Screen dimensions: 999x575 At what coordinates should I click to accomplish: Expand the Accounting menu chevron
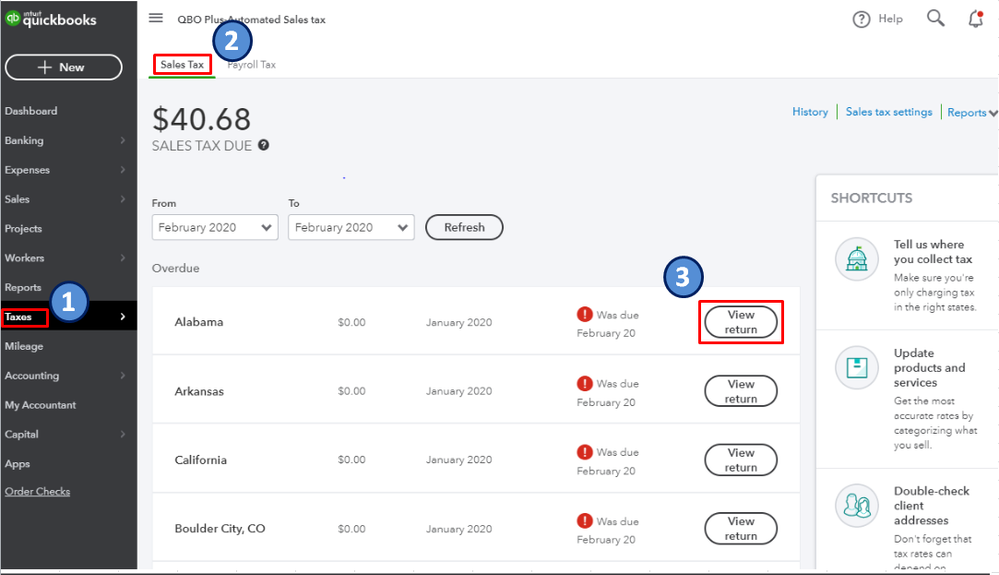coord(123,375)
